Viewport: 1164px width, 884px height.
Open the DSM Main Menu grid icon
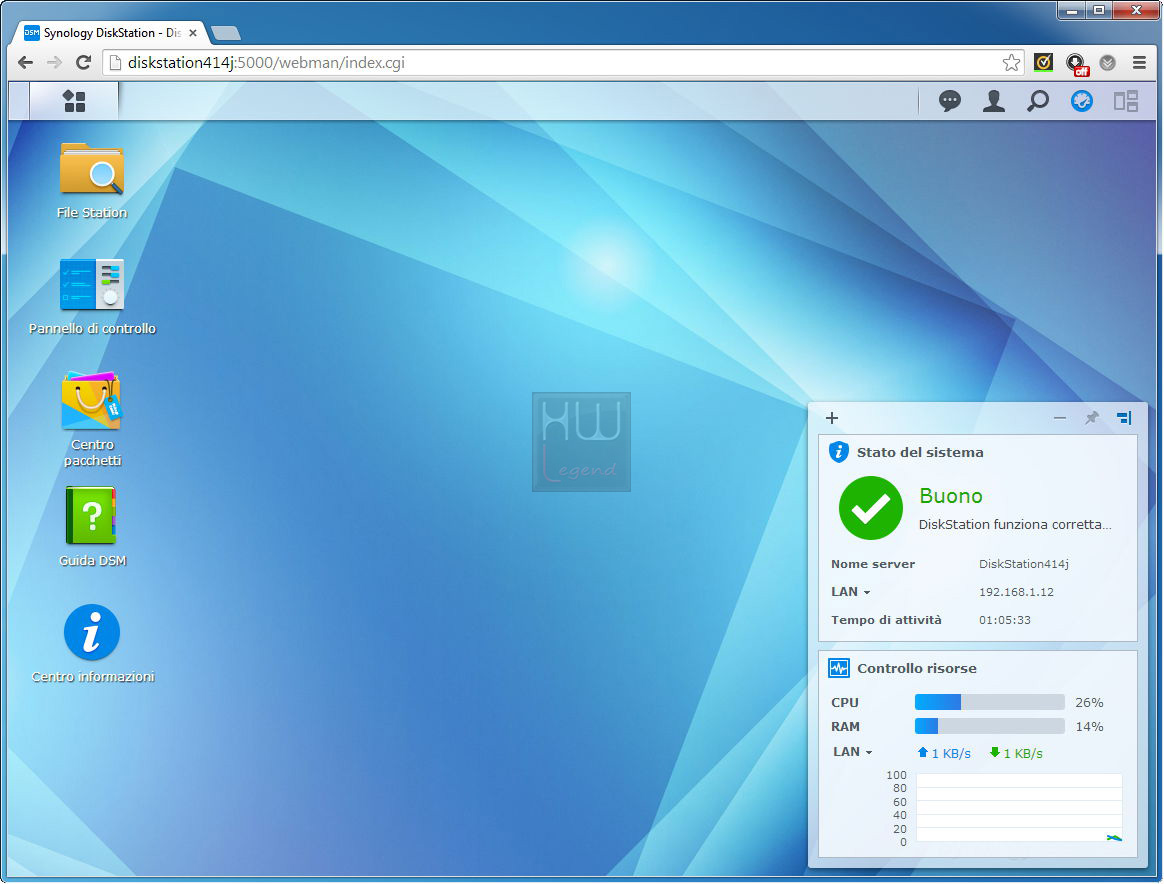click(x=74, y=101)
